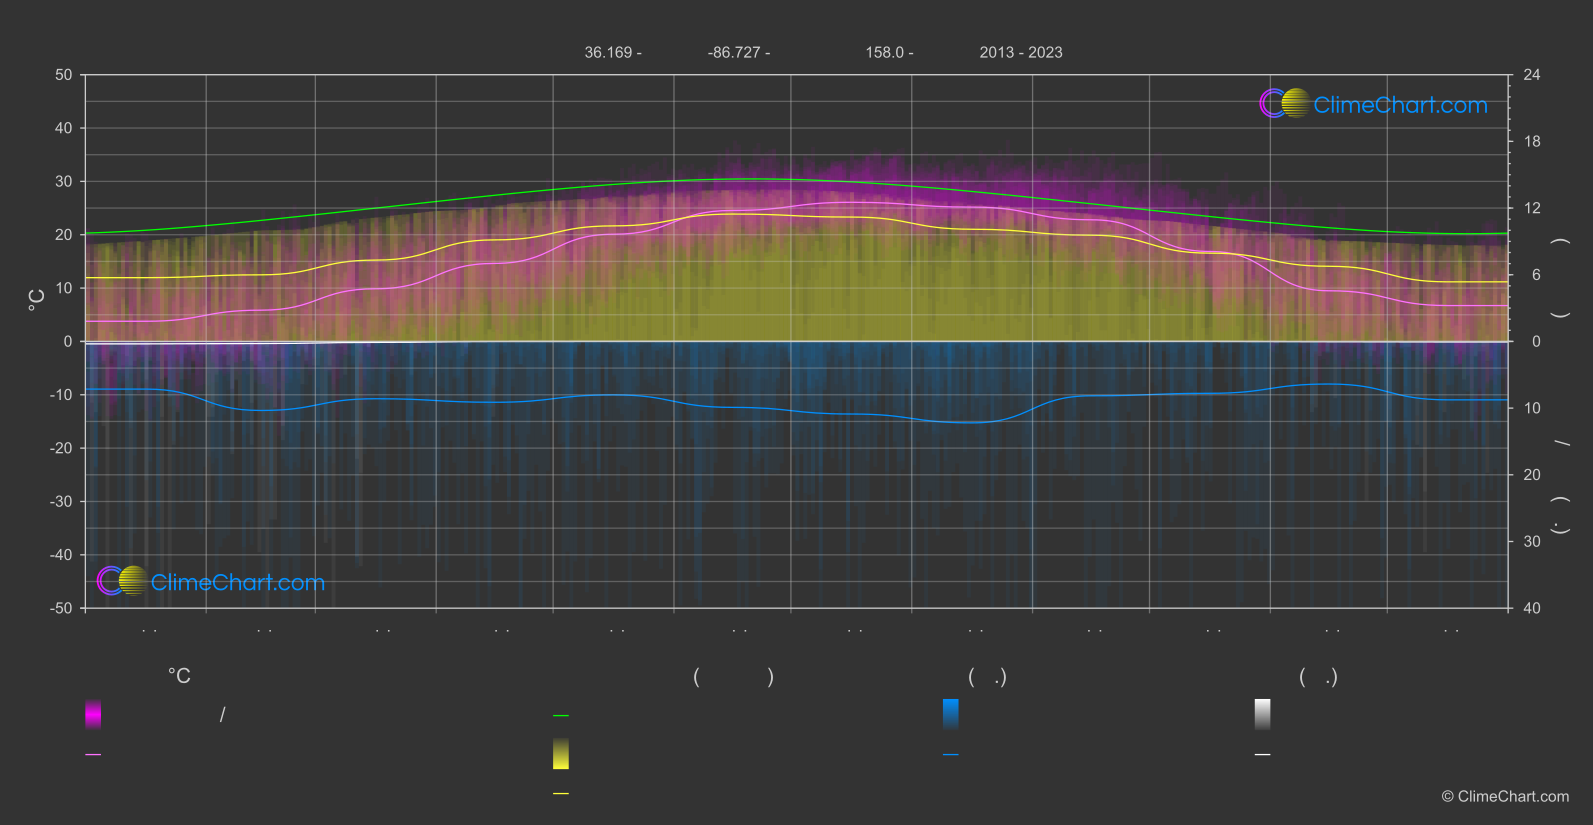1593x825 pixels.
Task: Select the magenta gradient temperature range legend swatch
Action: tap(93, 714)
